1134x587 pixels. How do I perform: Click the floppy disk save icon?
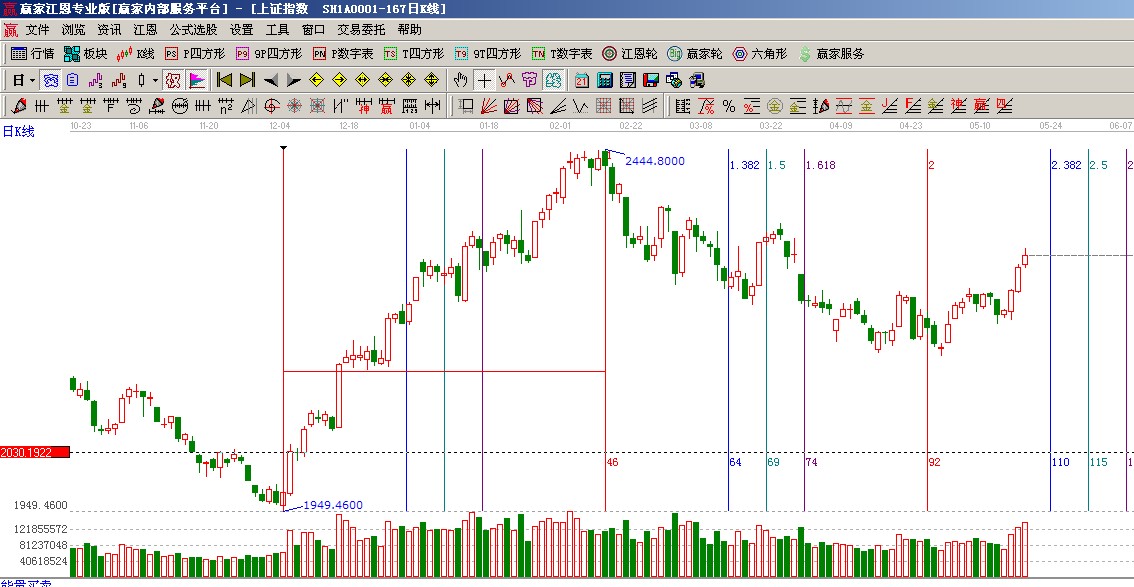click(x=650, y=80)
